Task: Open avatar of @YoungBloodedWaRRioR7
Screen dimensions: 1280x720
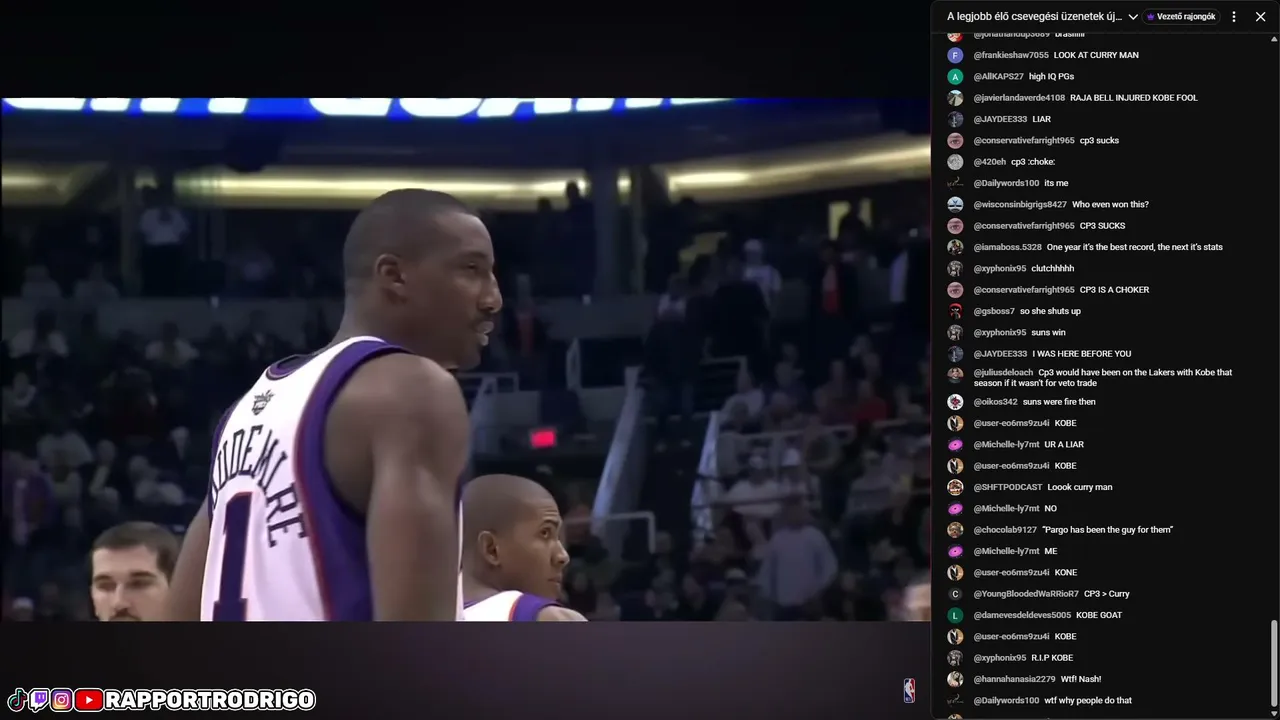Action: [x=955, y=594]
